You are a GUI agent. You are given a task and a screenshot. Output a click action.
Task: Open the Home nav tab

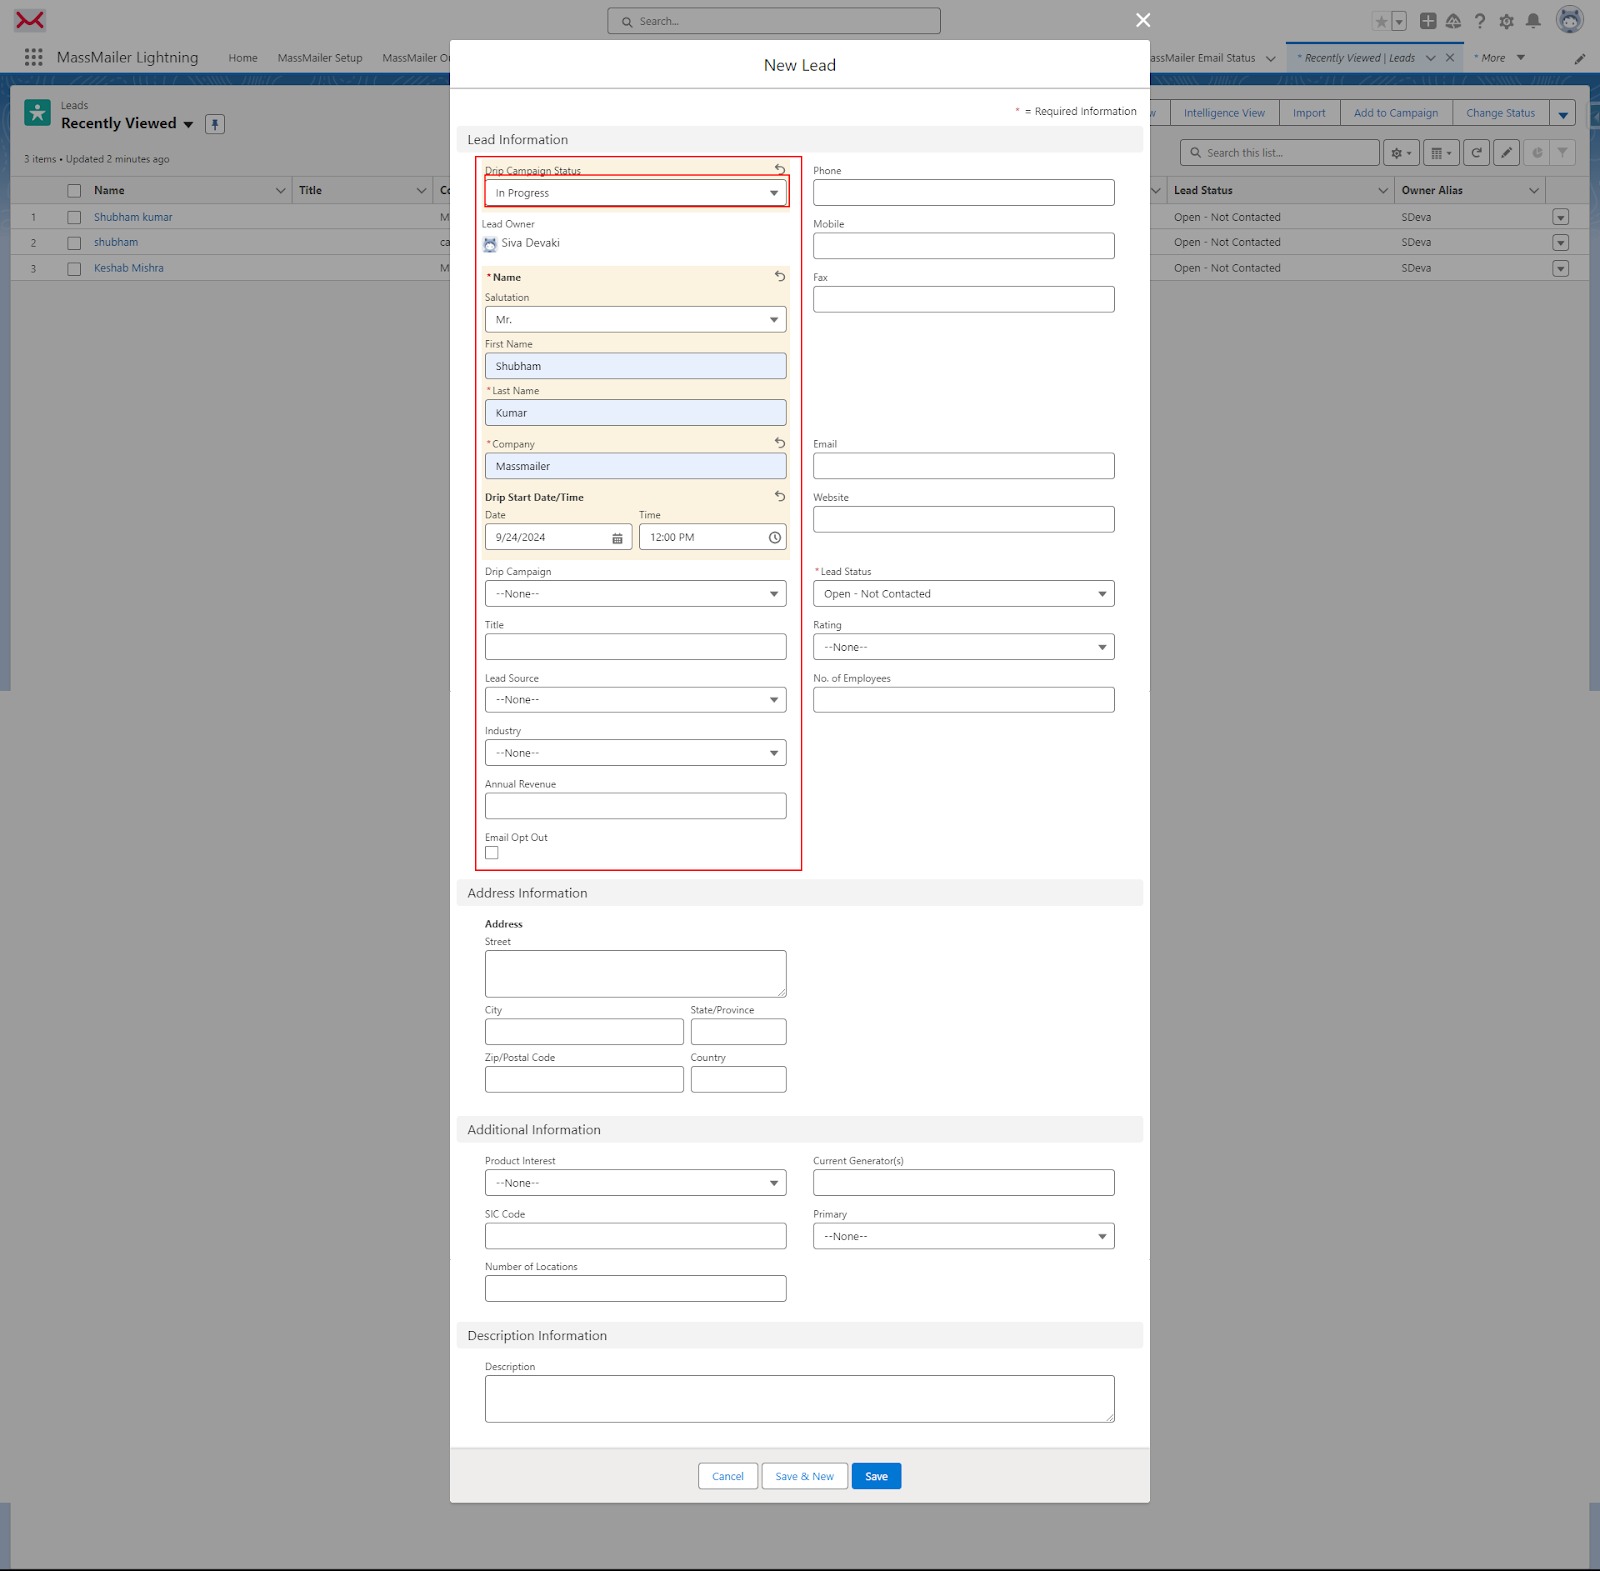pos(243,58)
